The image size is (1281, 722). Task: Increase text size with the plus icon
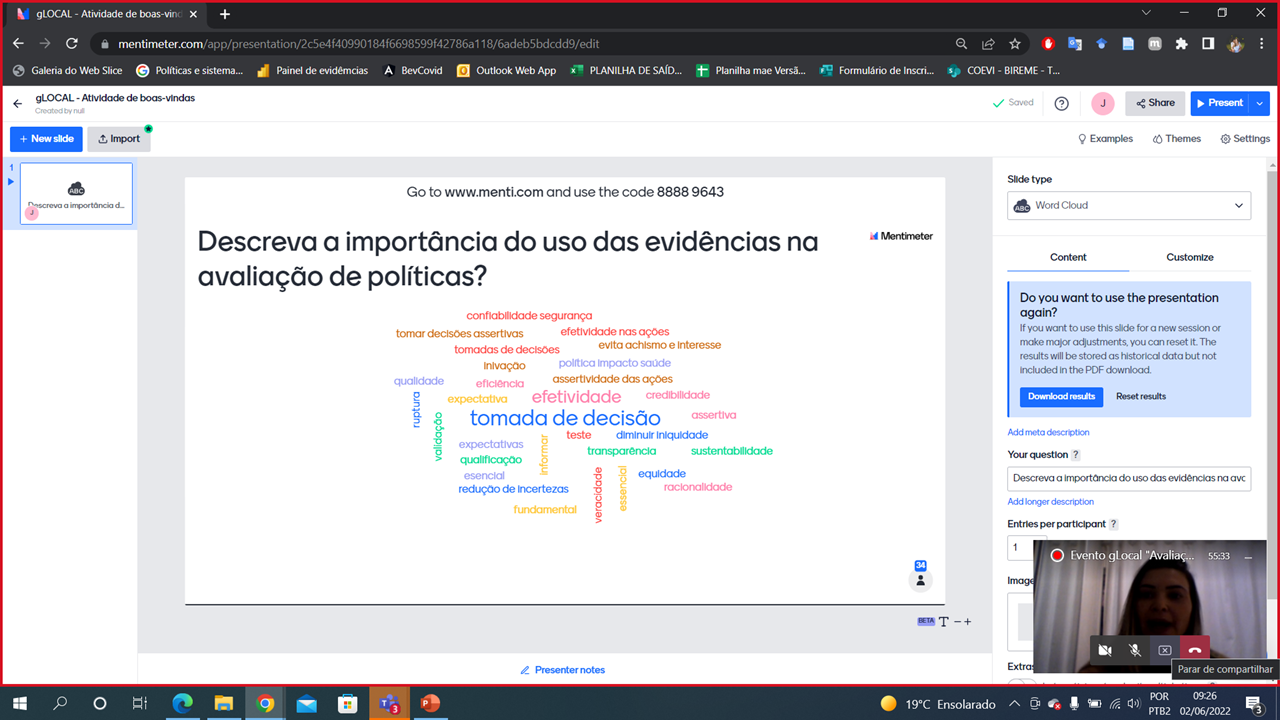tap(967, 622)
